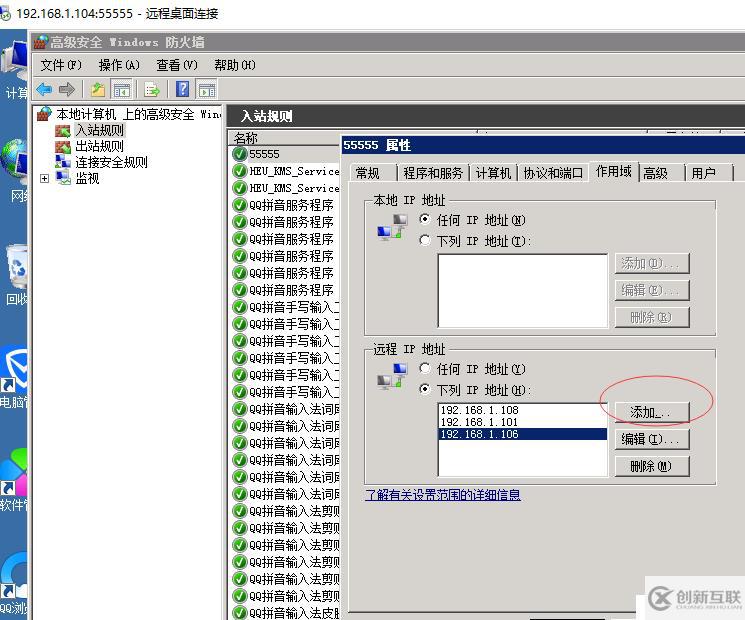
Task: Select remote Any IP address (Y) option
Action: coord(425,368)
